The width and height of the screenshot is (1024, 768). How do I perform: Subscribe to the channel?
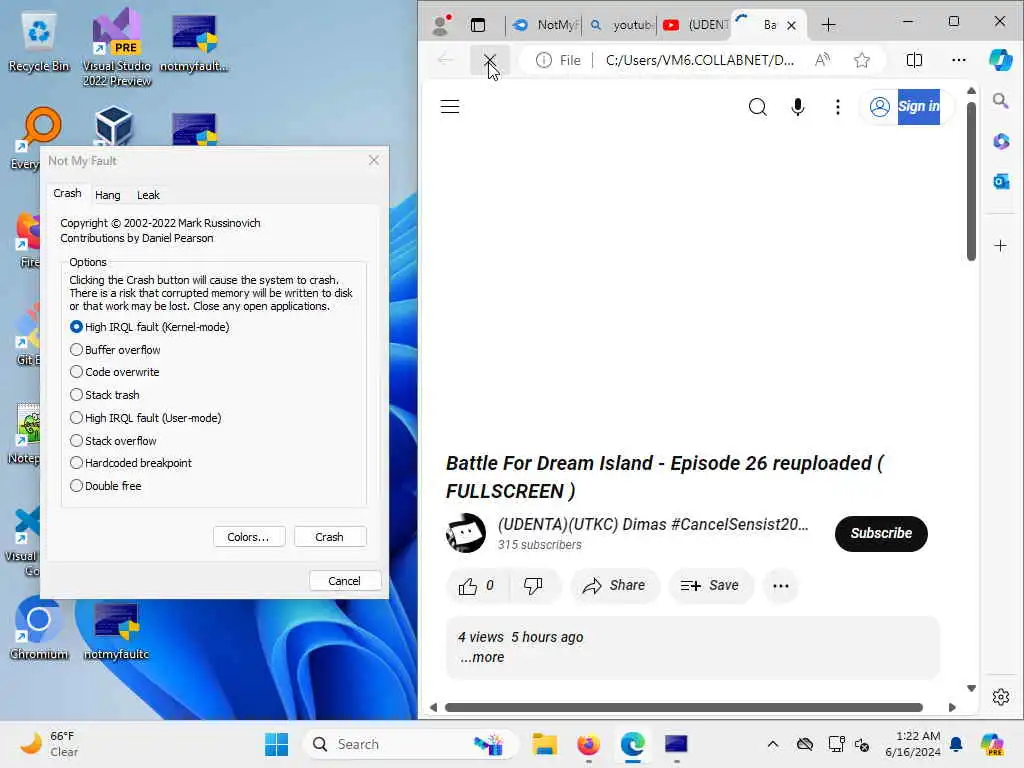[881, 534]
